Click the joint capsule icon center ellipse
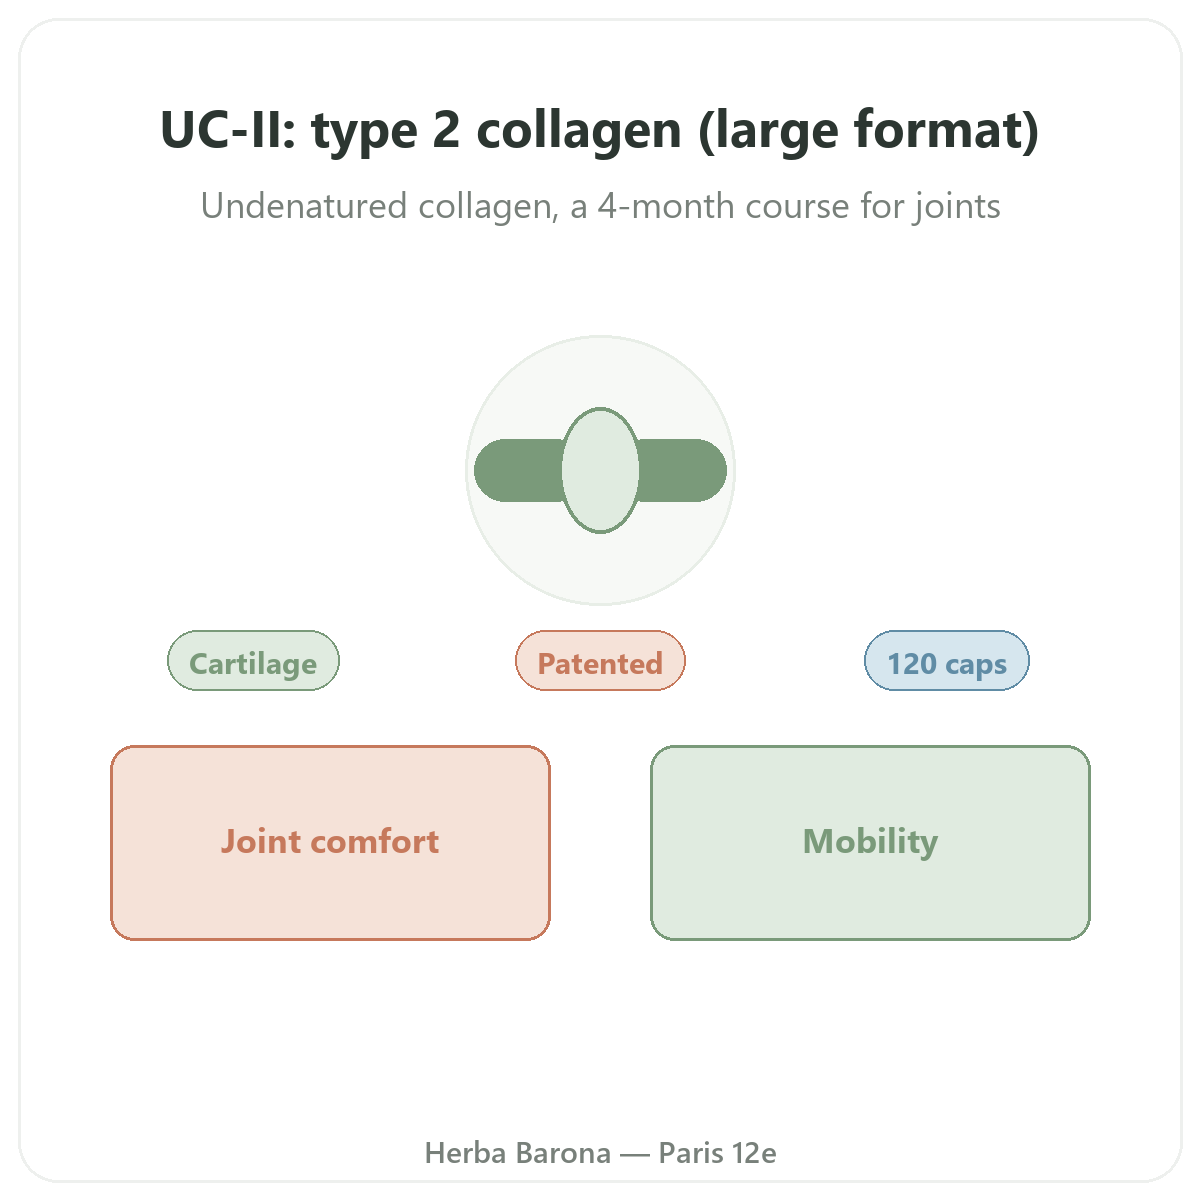This screenshot has height=1200, width=1200. pos(600,470)
